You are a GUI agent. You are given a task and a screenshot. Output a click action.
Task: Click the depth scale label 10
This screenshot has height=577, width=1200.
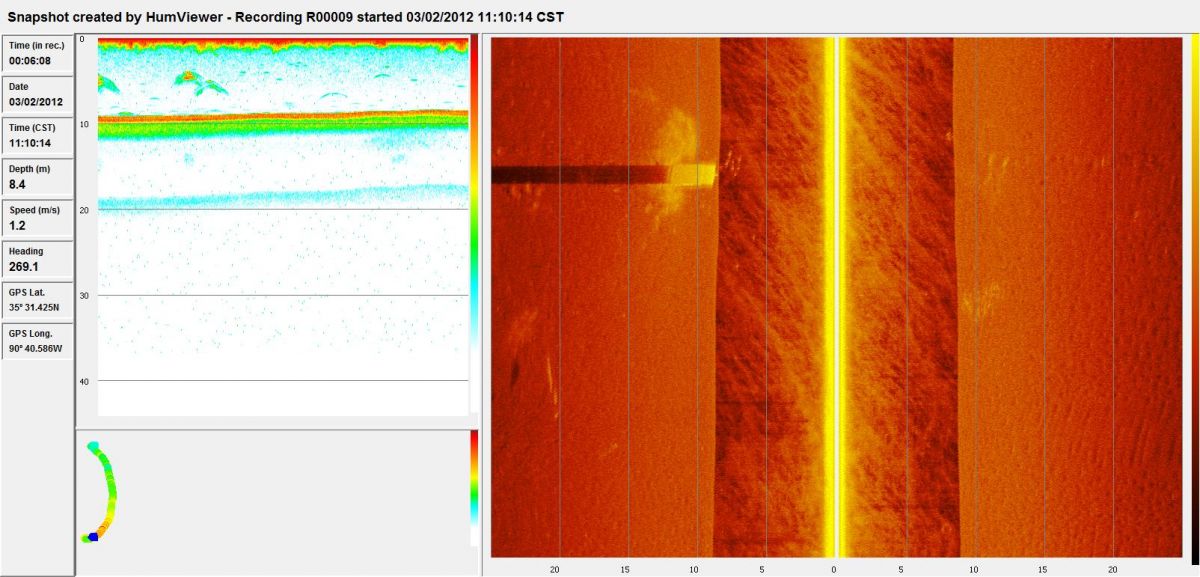pos(84,124)
